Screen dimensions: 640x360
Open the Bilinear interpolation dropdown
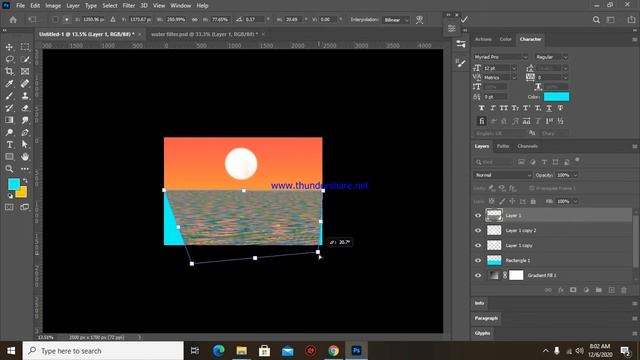[396, 20]
